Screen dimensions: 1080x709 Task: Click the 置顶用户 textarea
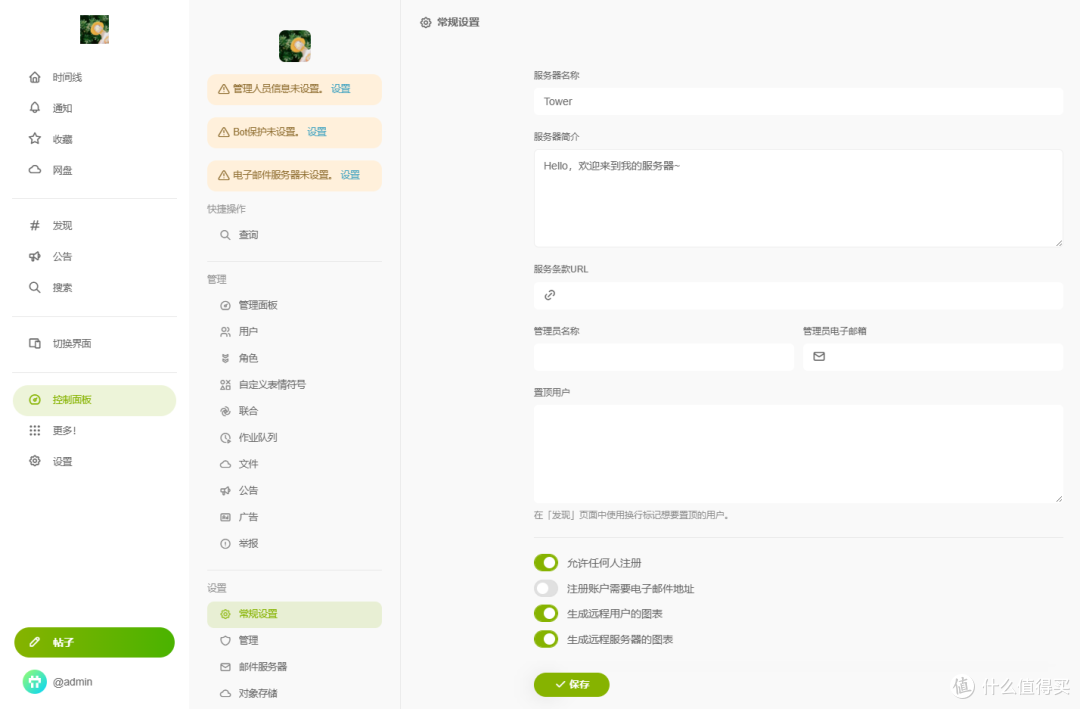pos(798,454)
